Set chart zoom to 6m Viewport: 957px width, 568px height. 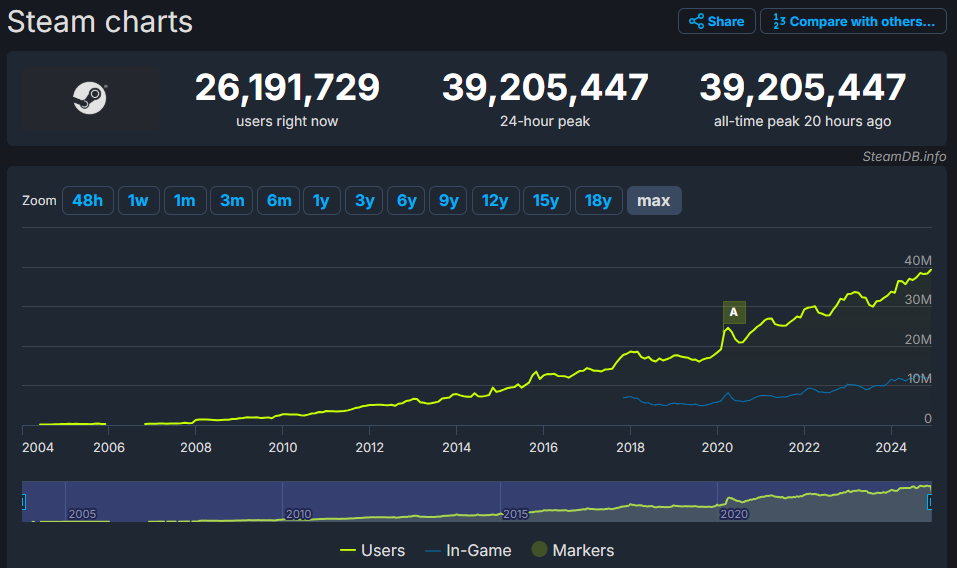[279, 201]
